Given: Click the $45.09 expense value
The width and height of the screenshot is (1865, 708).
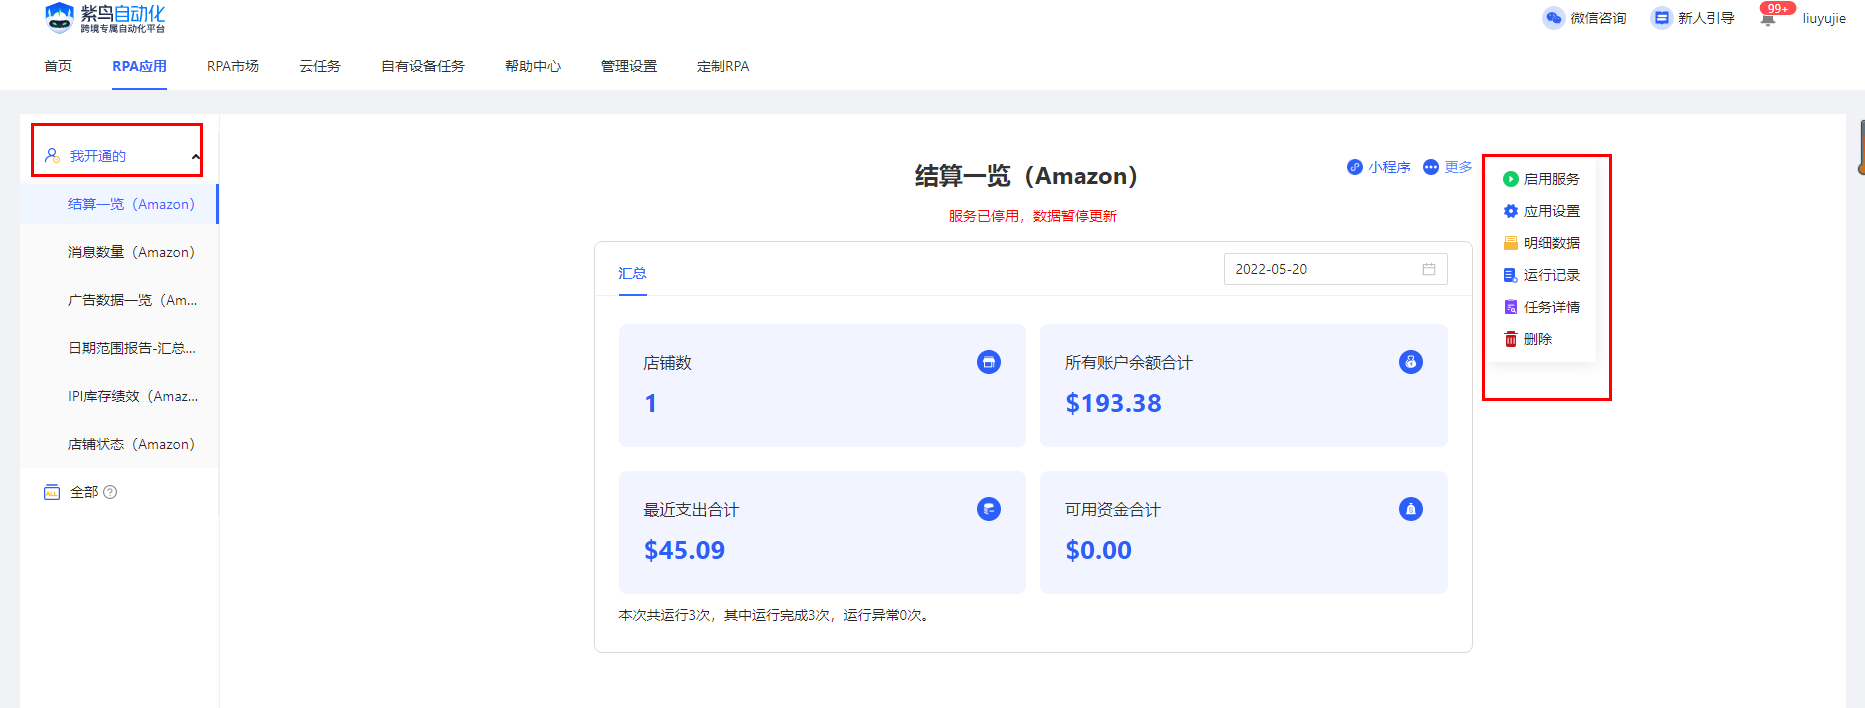Looking at the screenshot, I should tap(684, 550).
